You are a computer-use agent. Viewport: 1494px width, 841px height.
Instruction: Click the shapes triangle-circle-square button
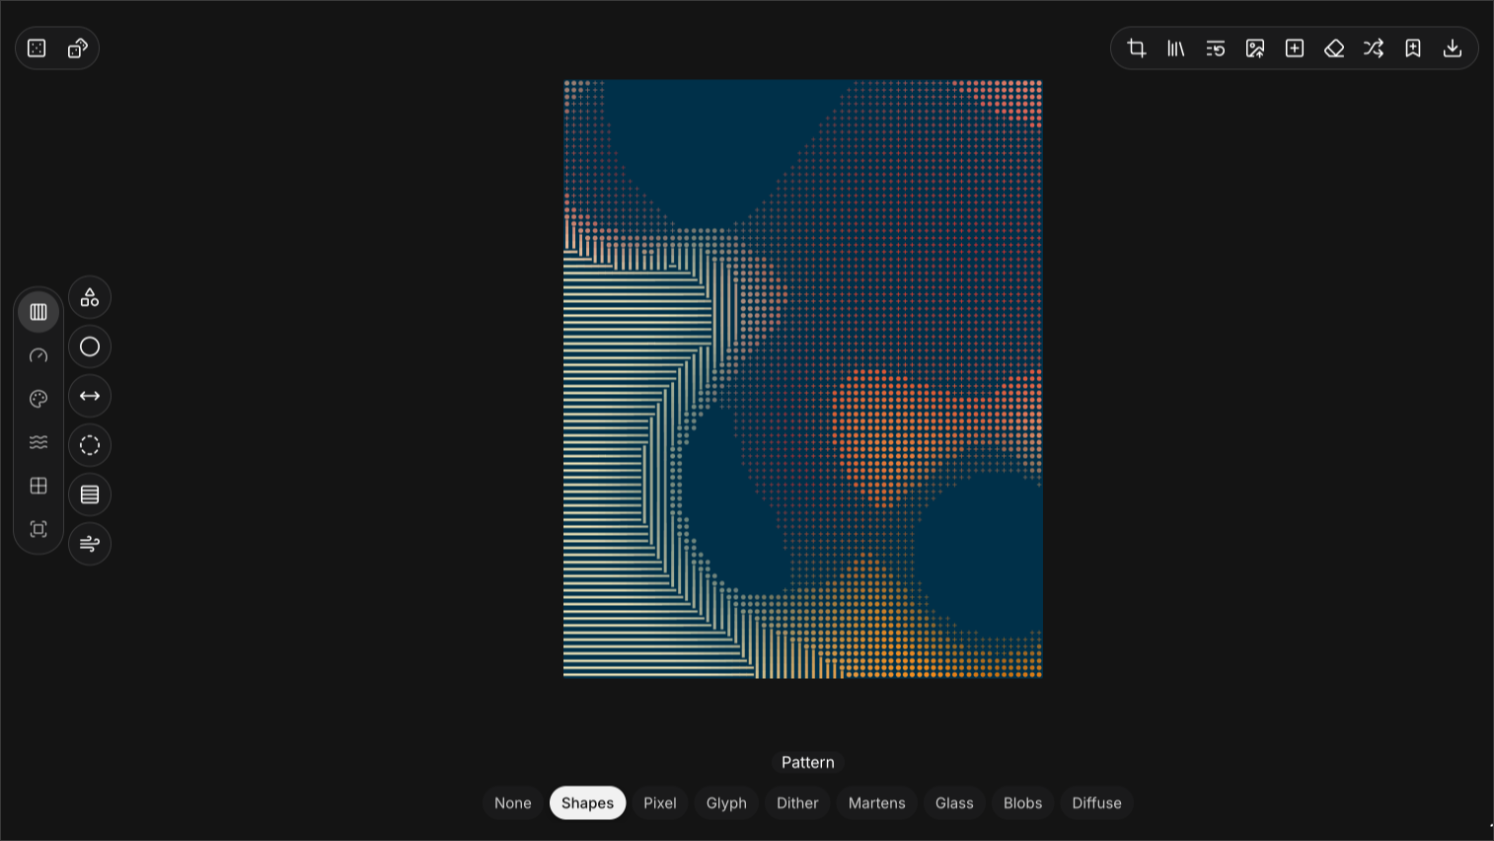coord(90,297)
